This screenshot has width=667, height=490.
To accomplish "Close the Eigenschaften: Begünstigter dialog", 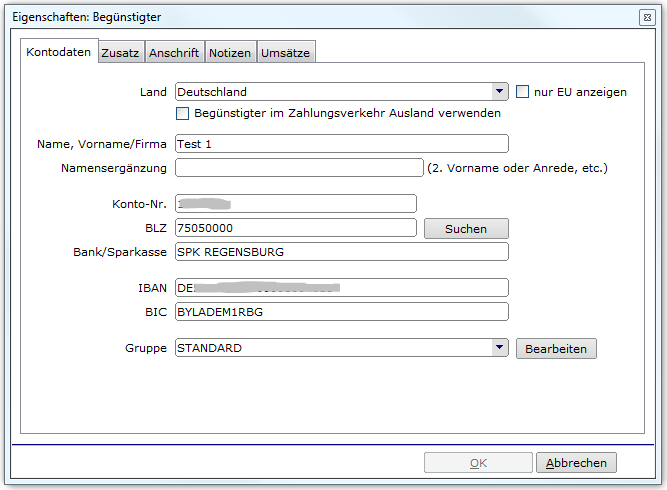I will [x=647, y=17].
